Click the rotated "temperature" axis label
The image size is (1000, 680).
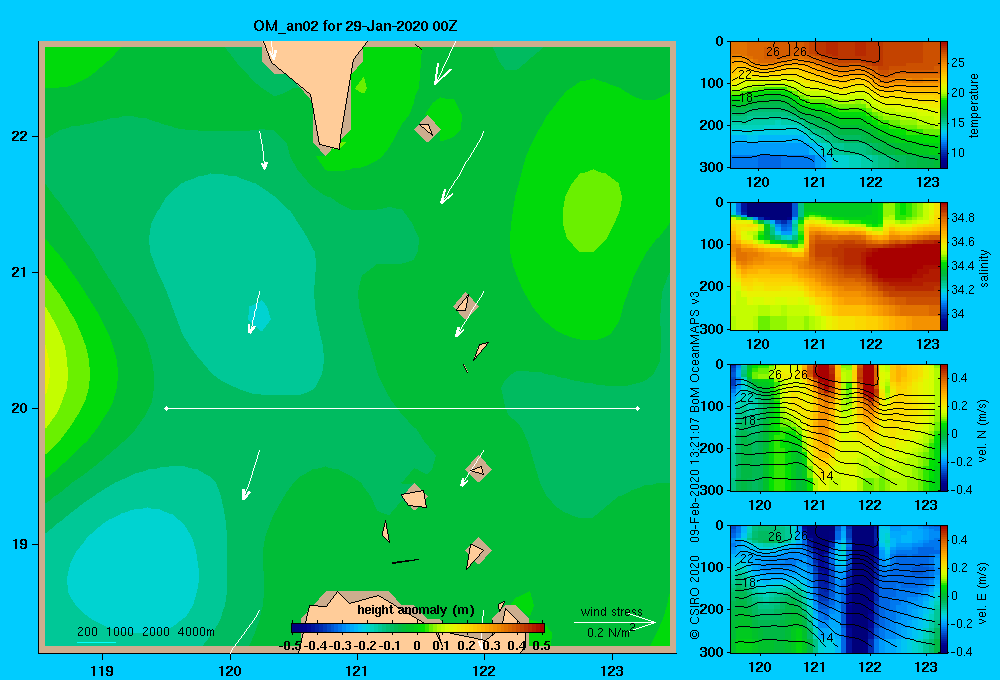coord(974,105)
